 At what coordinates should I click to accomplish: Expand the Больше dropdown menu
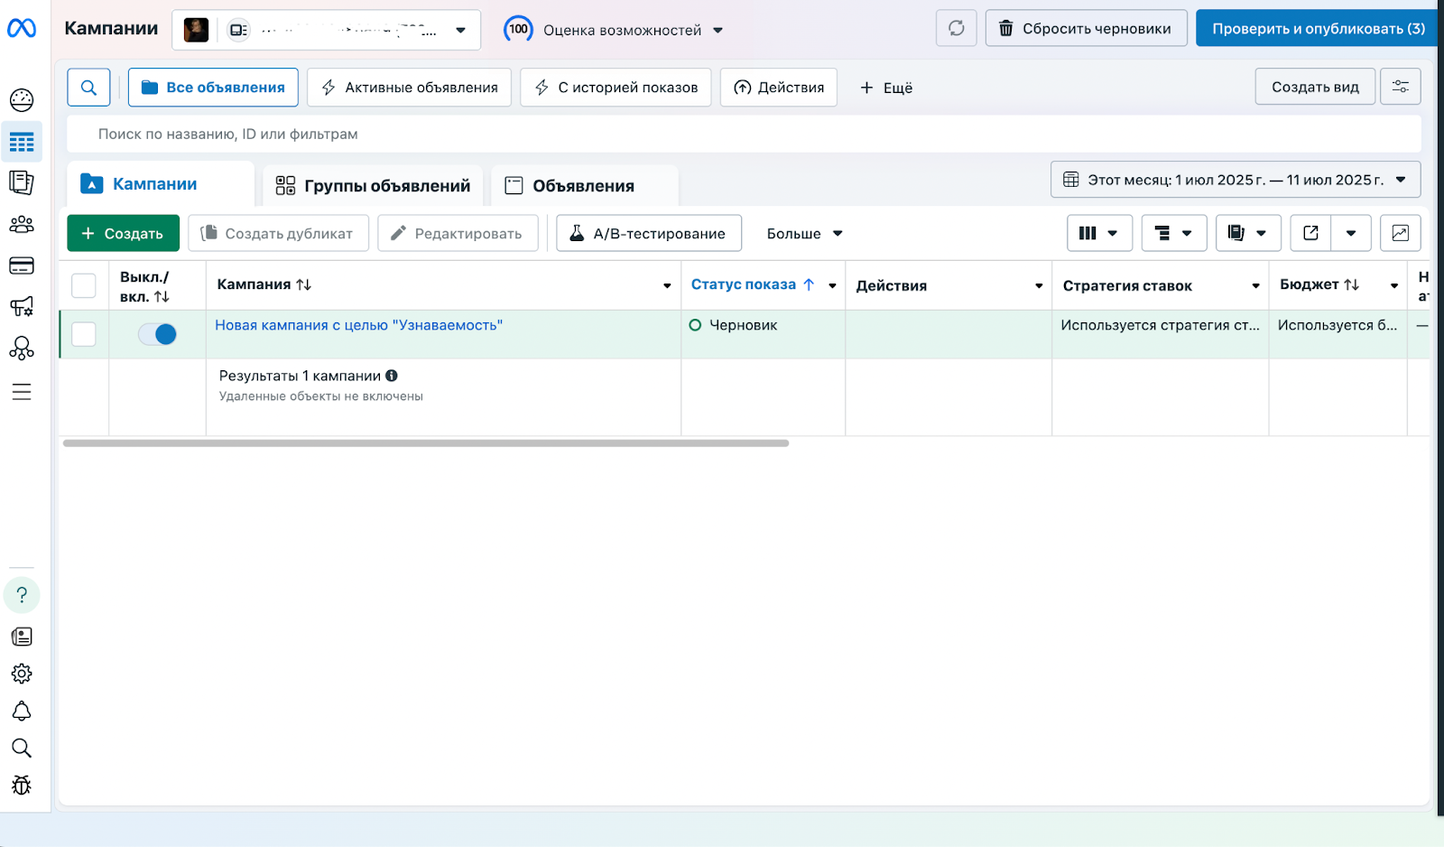point(803,233)
